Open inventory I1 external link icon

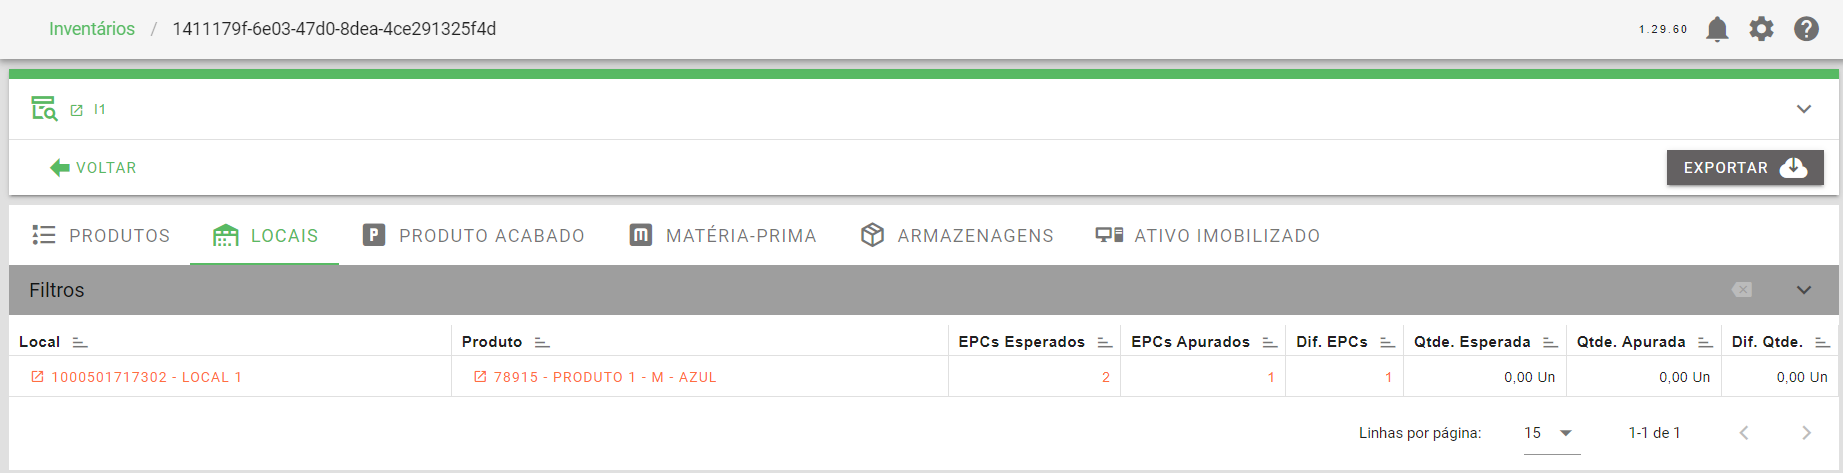[x=76, y=110]
